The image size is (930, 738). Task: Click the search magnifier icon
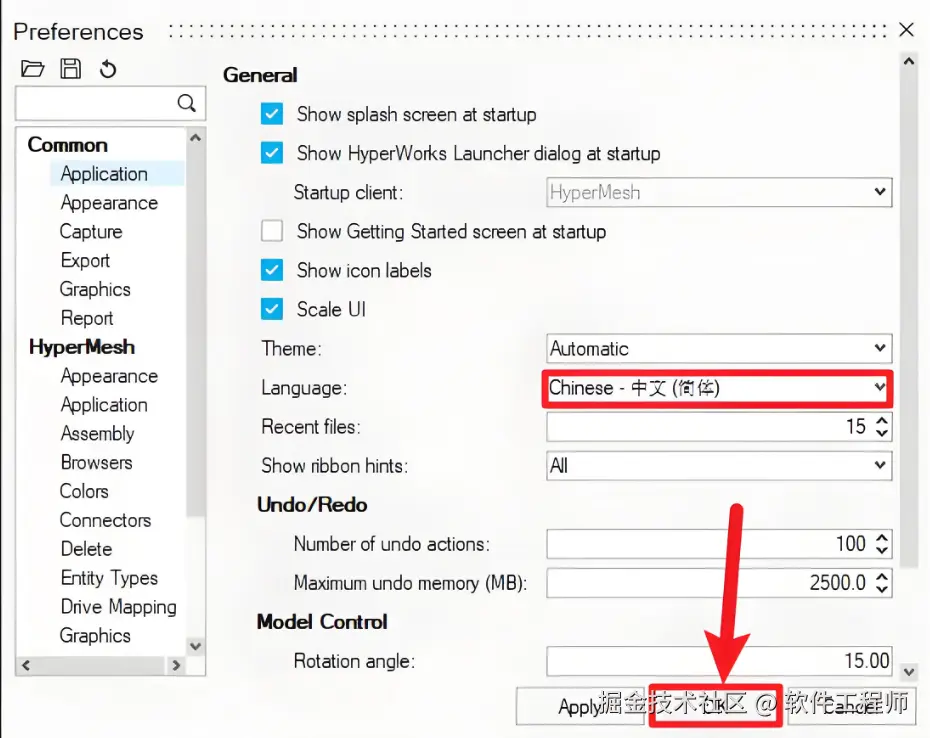pyautogui.click(x=186, y=103)
